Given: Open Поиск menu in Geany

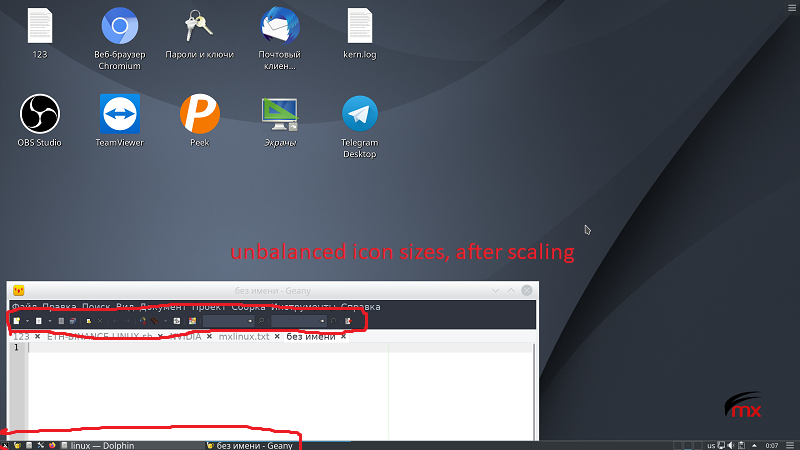Looking at the screenshot, I should coord(96,307).
